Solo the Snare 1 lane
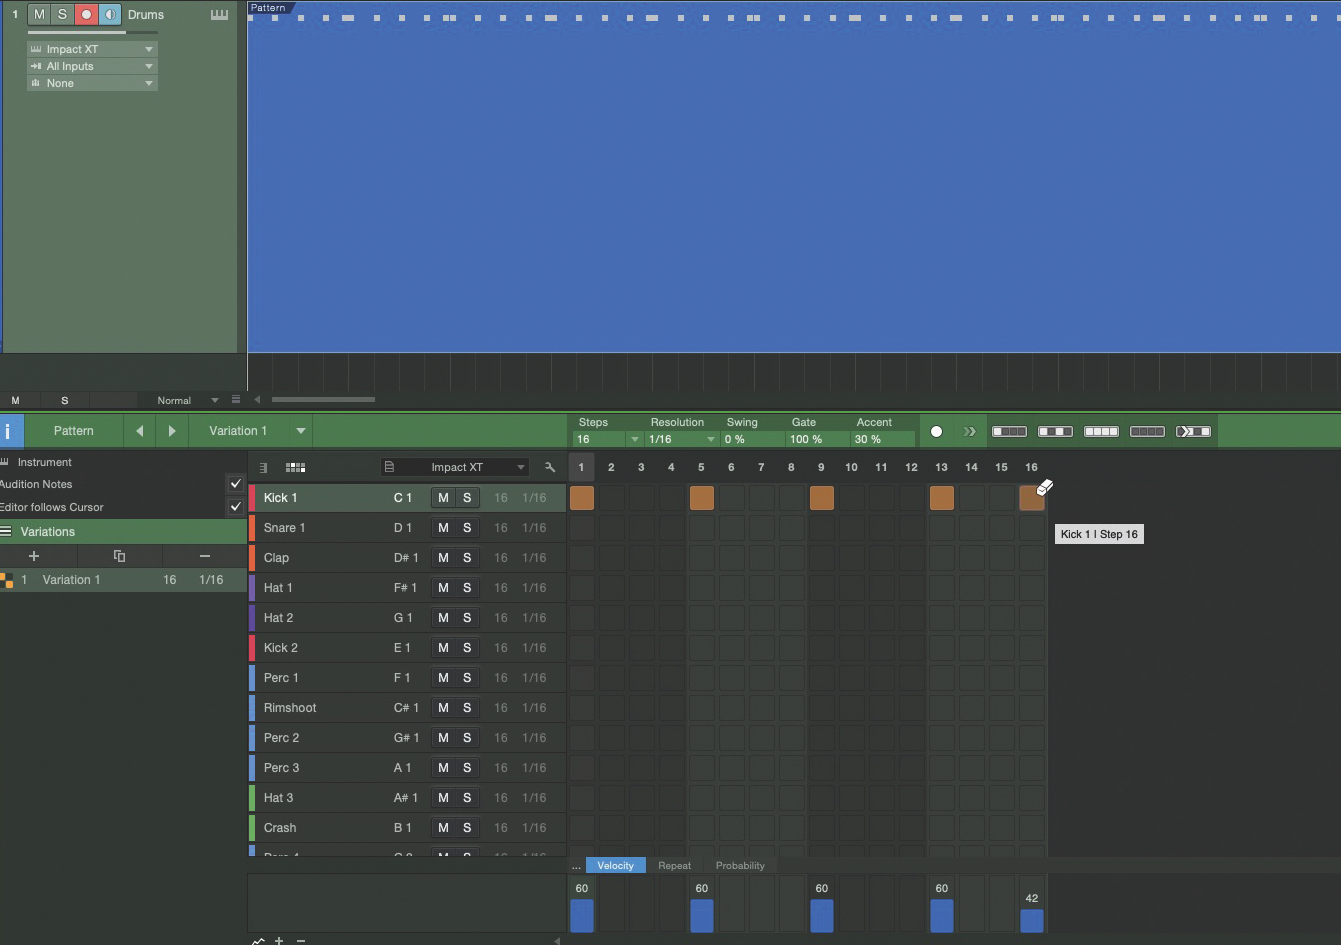 click(x=467, y=528)
